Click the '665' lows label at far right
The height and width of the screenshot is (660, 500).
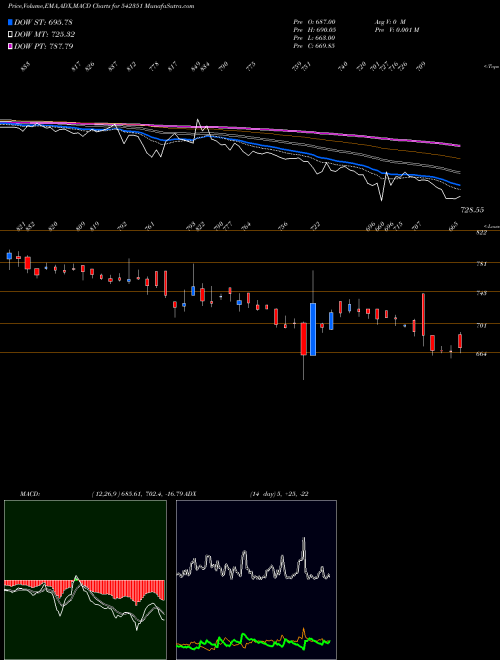tap(454, 226)
